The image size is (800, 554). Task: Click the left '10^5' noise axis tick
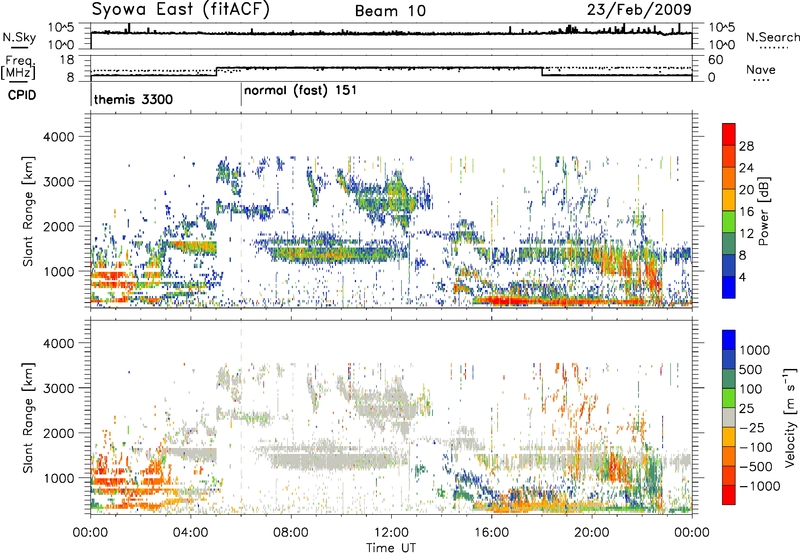point(61,27)
